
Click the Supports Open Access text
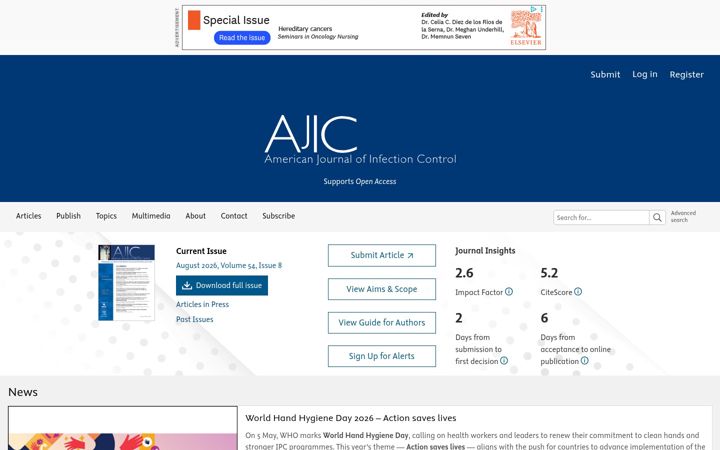[x=360, y=181]
